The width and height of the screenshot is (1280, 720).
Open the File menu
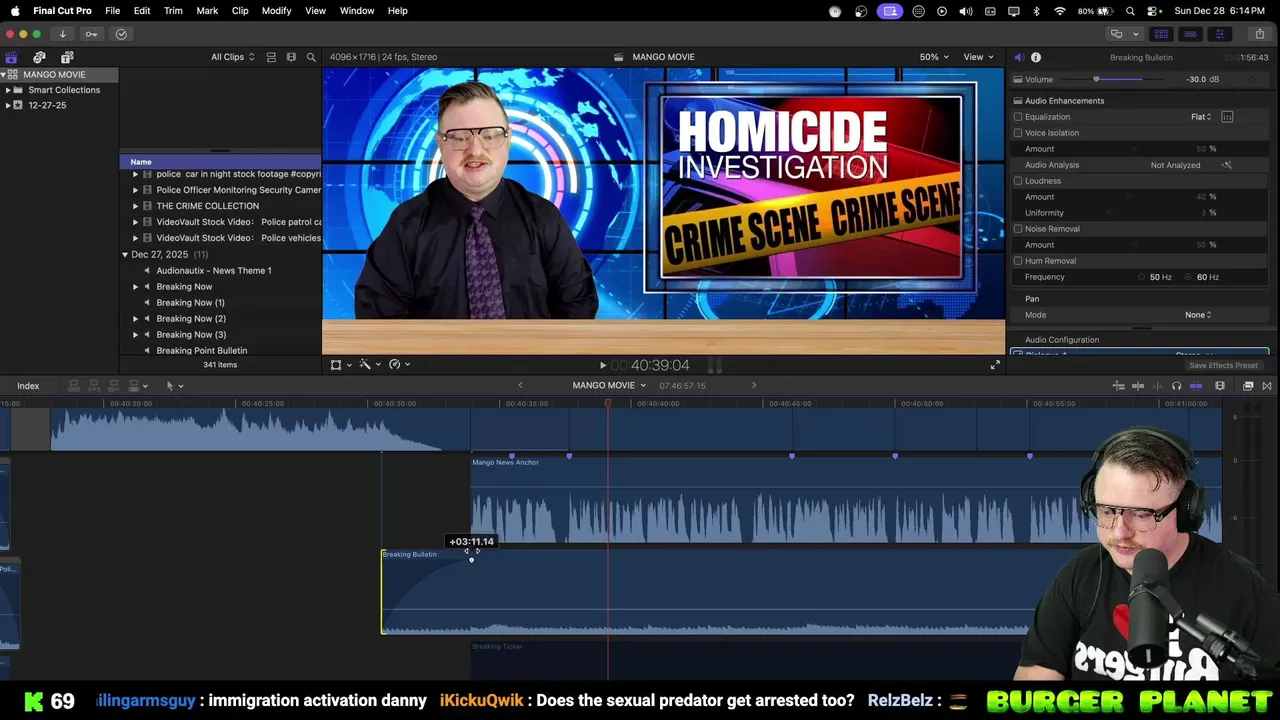pos(113,11)
